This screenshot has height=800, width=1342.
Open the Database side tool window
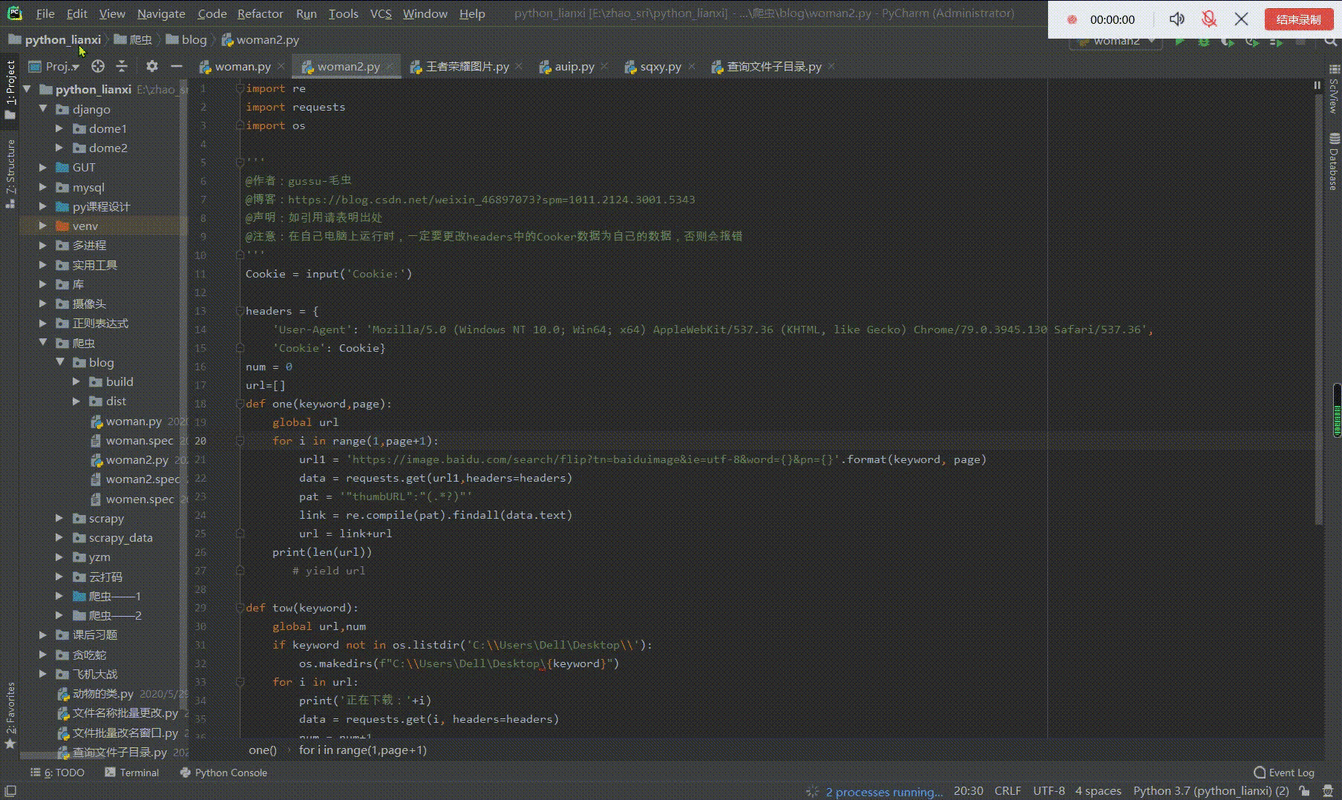point(1333,162)
